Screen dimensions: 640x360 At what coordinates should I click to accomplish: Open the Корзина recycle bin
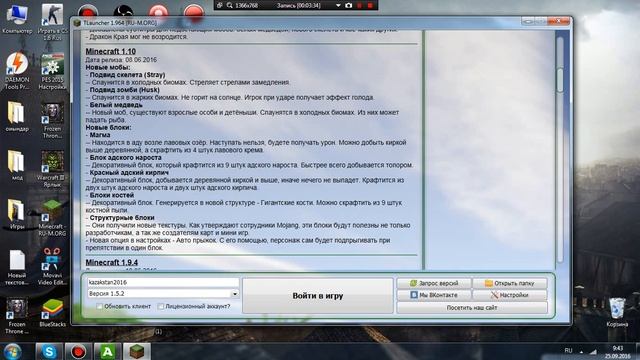pos(617,312)
